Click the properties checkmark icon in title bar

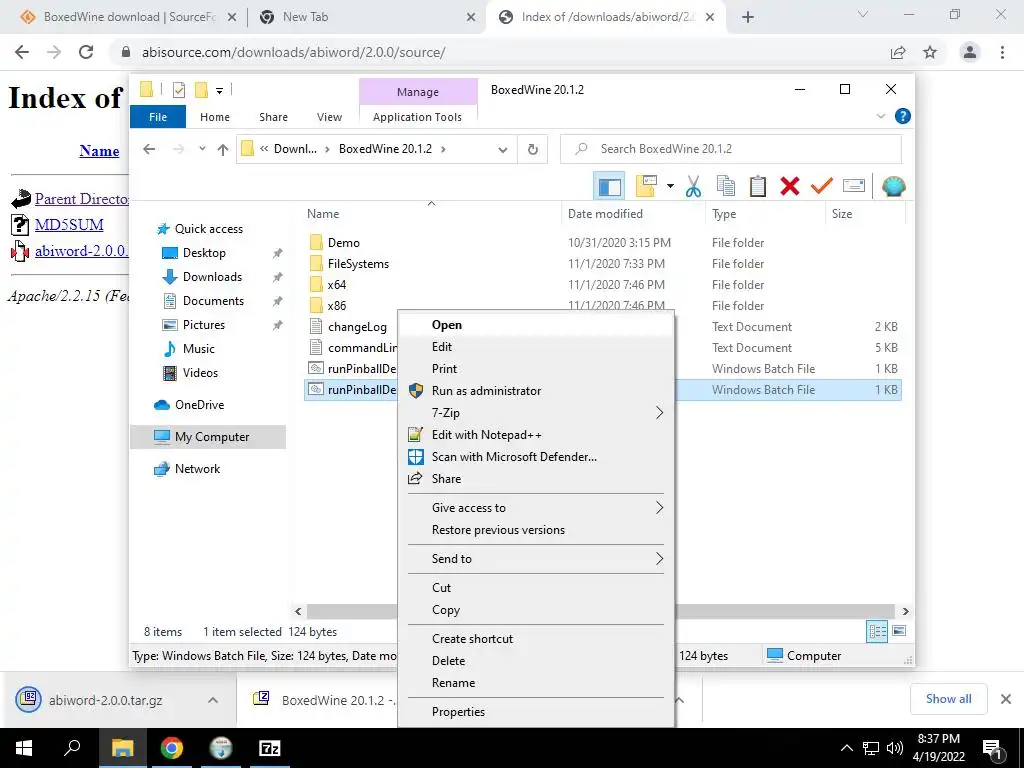pyautogui.click(x=178, y=90)
